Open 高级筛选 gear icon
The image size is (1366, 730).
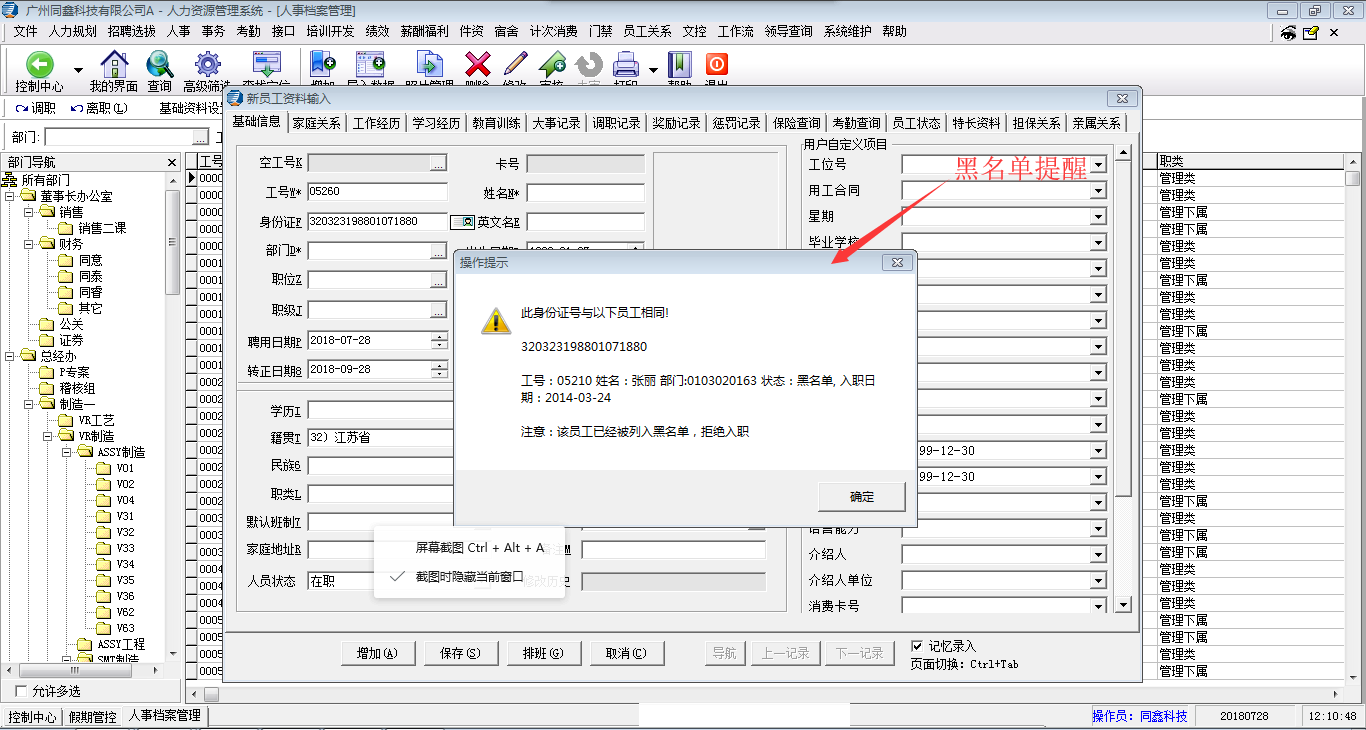coord(207,66)
